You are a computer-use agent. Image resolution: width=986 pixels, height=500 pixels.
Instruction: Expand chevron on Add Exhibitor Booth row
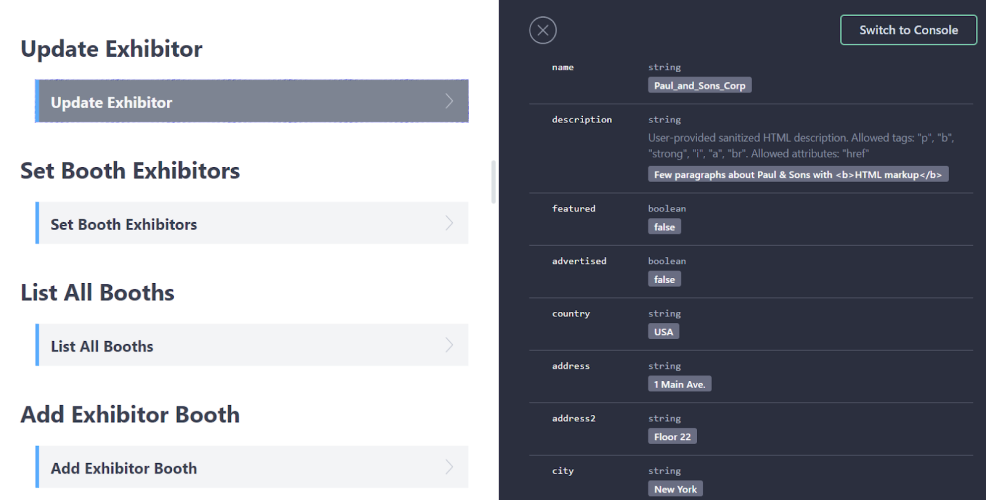click(x=449, y=467)
